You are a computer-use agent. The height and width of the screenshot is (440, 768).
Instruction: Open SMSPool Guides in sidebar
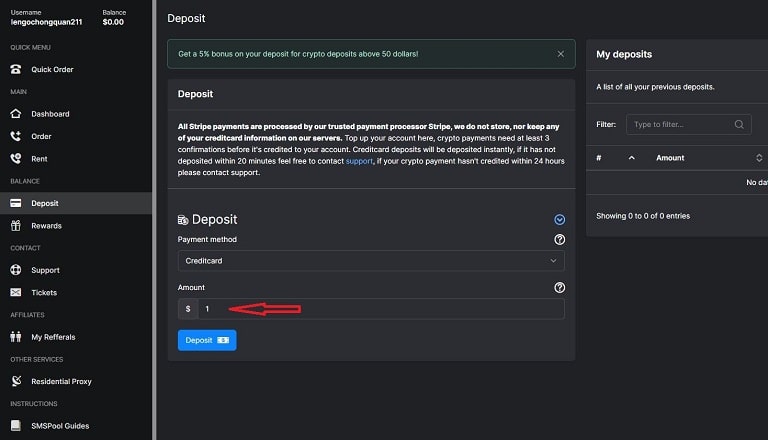[59, 426]
